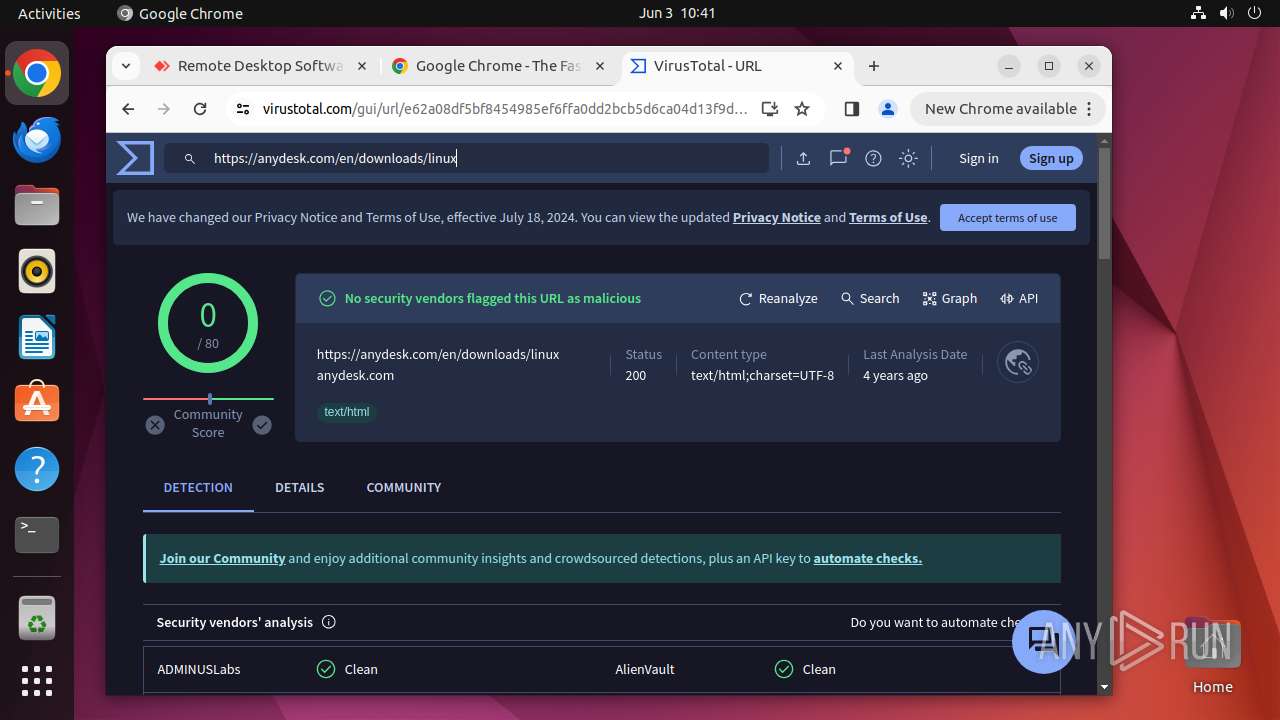The image size is (1280, 720).
Task: Click Security vendors' analysis info icon
Action: pos(328,622)
